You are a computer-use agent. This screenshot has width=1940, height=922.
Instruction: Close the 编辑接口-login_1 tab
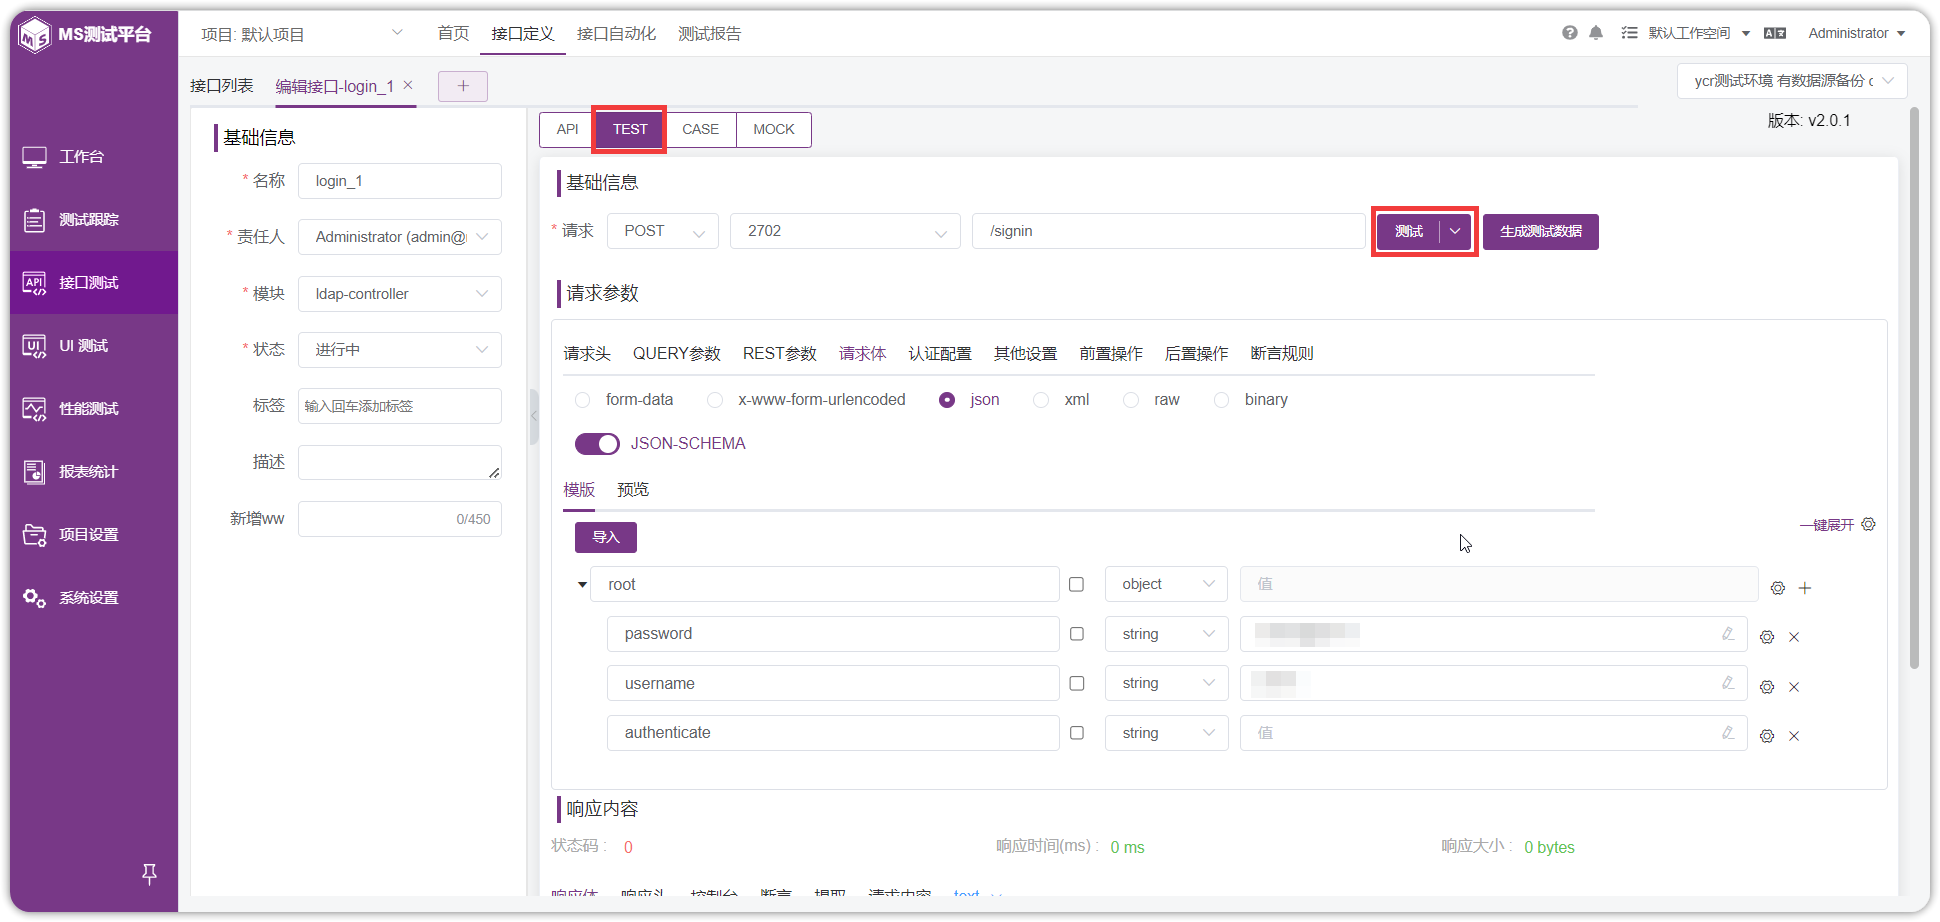pos(408,85)
